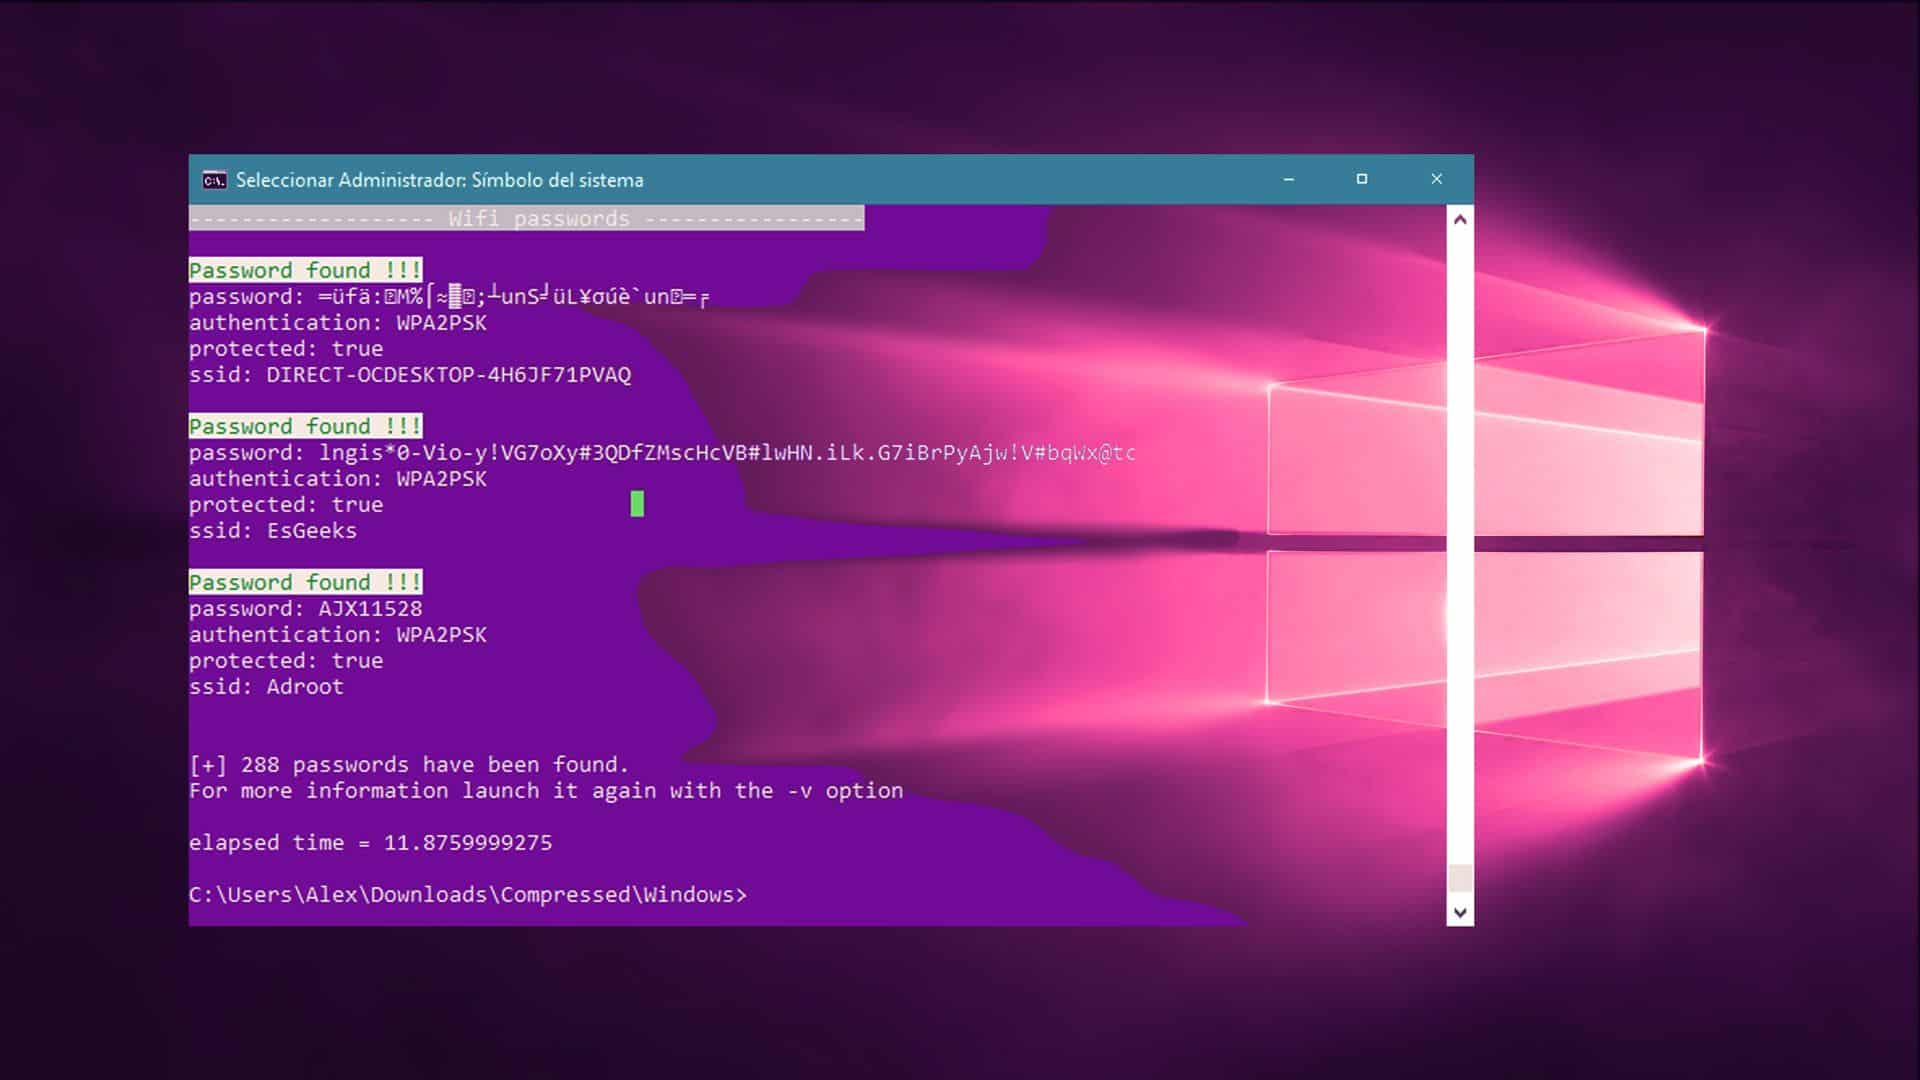The height and width of the screenshot is (1080, 1920).
Task: Select the Adroot SSID line
Action: (x=266, y=686)
